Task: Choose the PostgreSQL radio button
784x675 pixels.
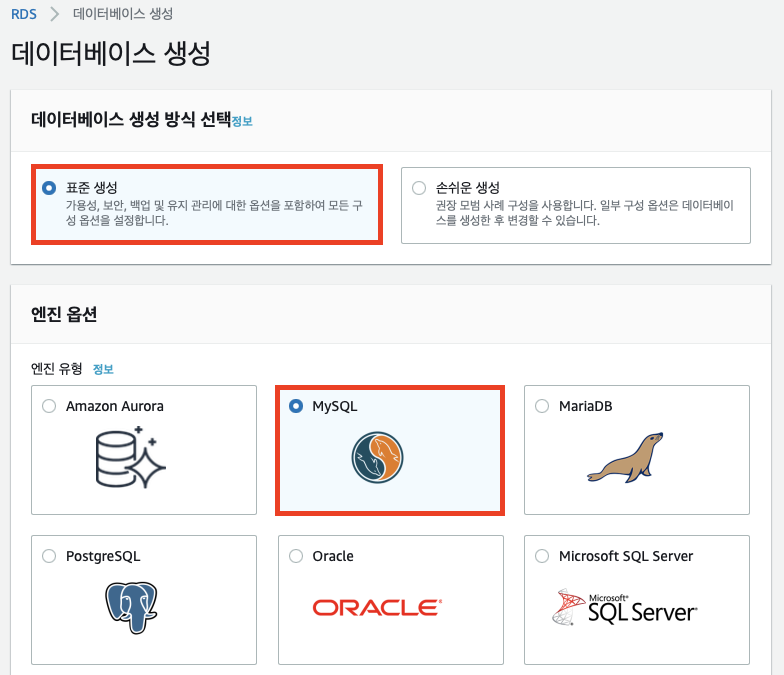Action: (49, 556)
